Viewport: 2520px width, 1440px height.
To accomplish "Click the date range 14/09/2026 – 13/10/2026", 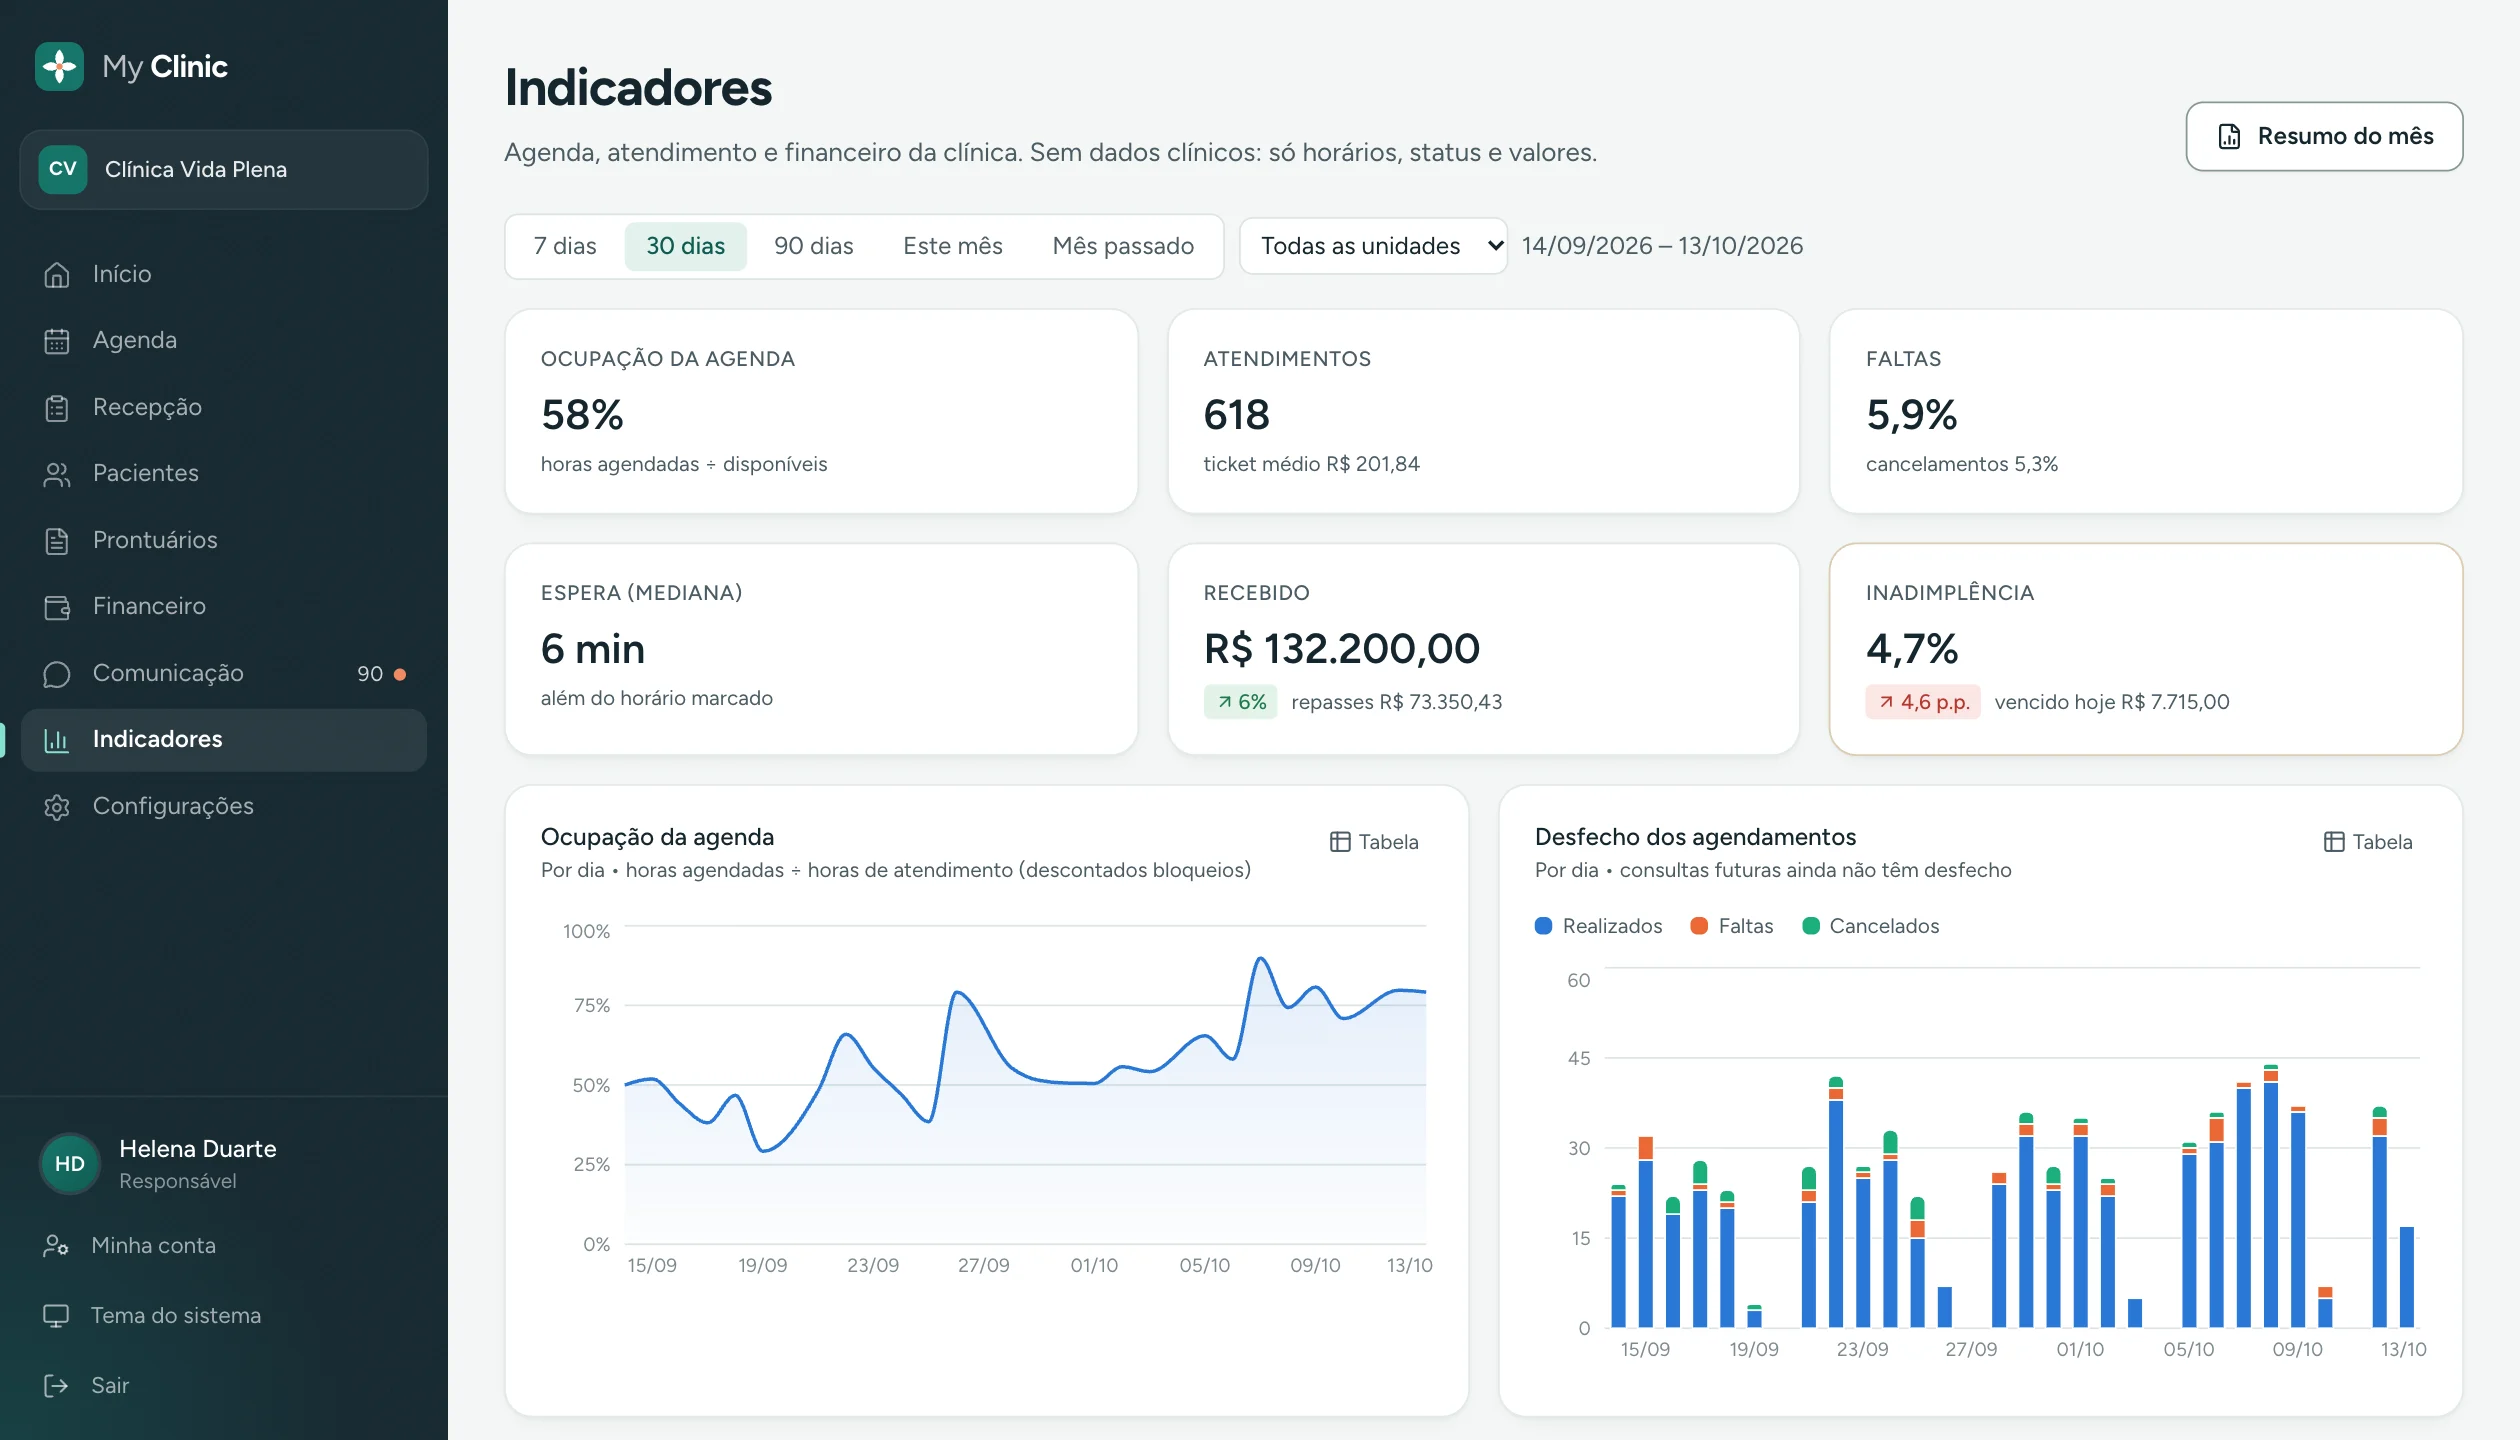I will (x=1662, y=246).
